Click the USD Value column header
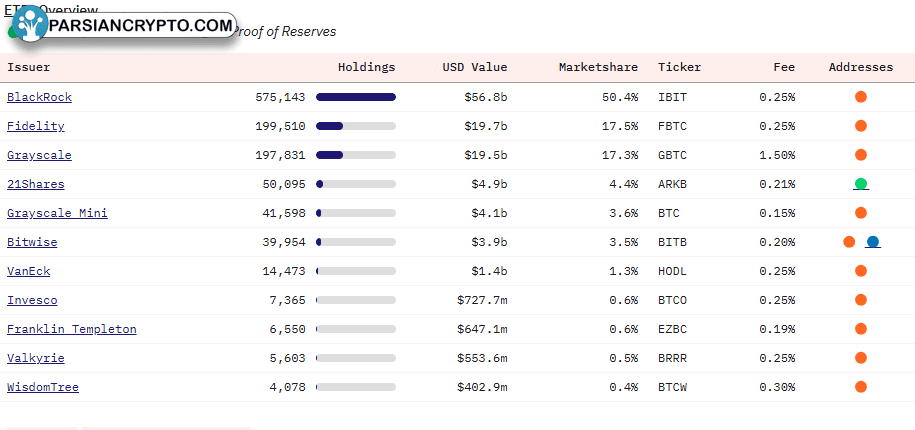 pyautogui.click(x=474, y=67)
